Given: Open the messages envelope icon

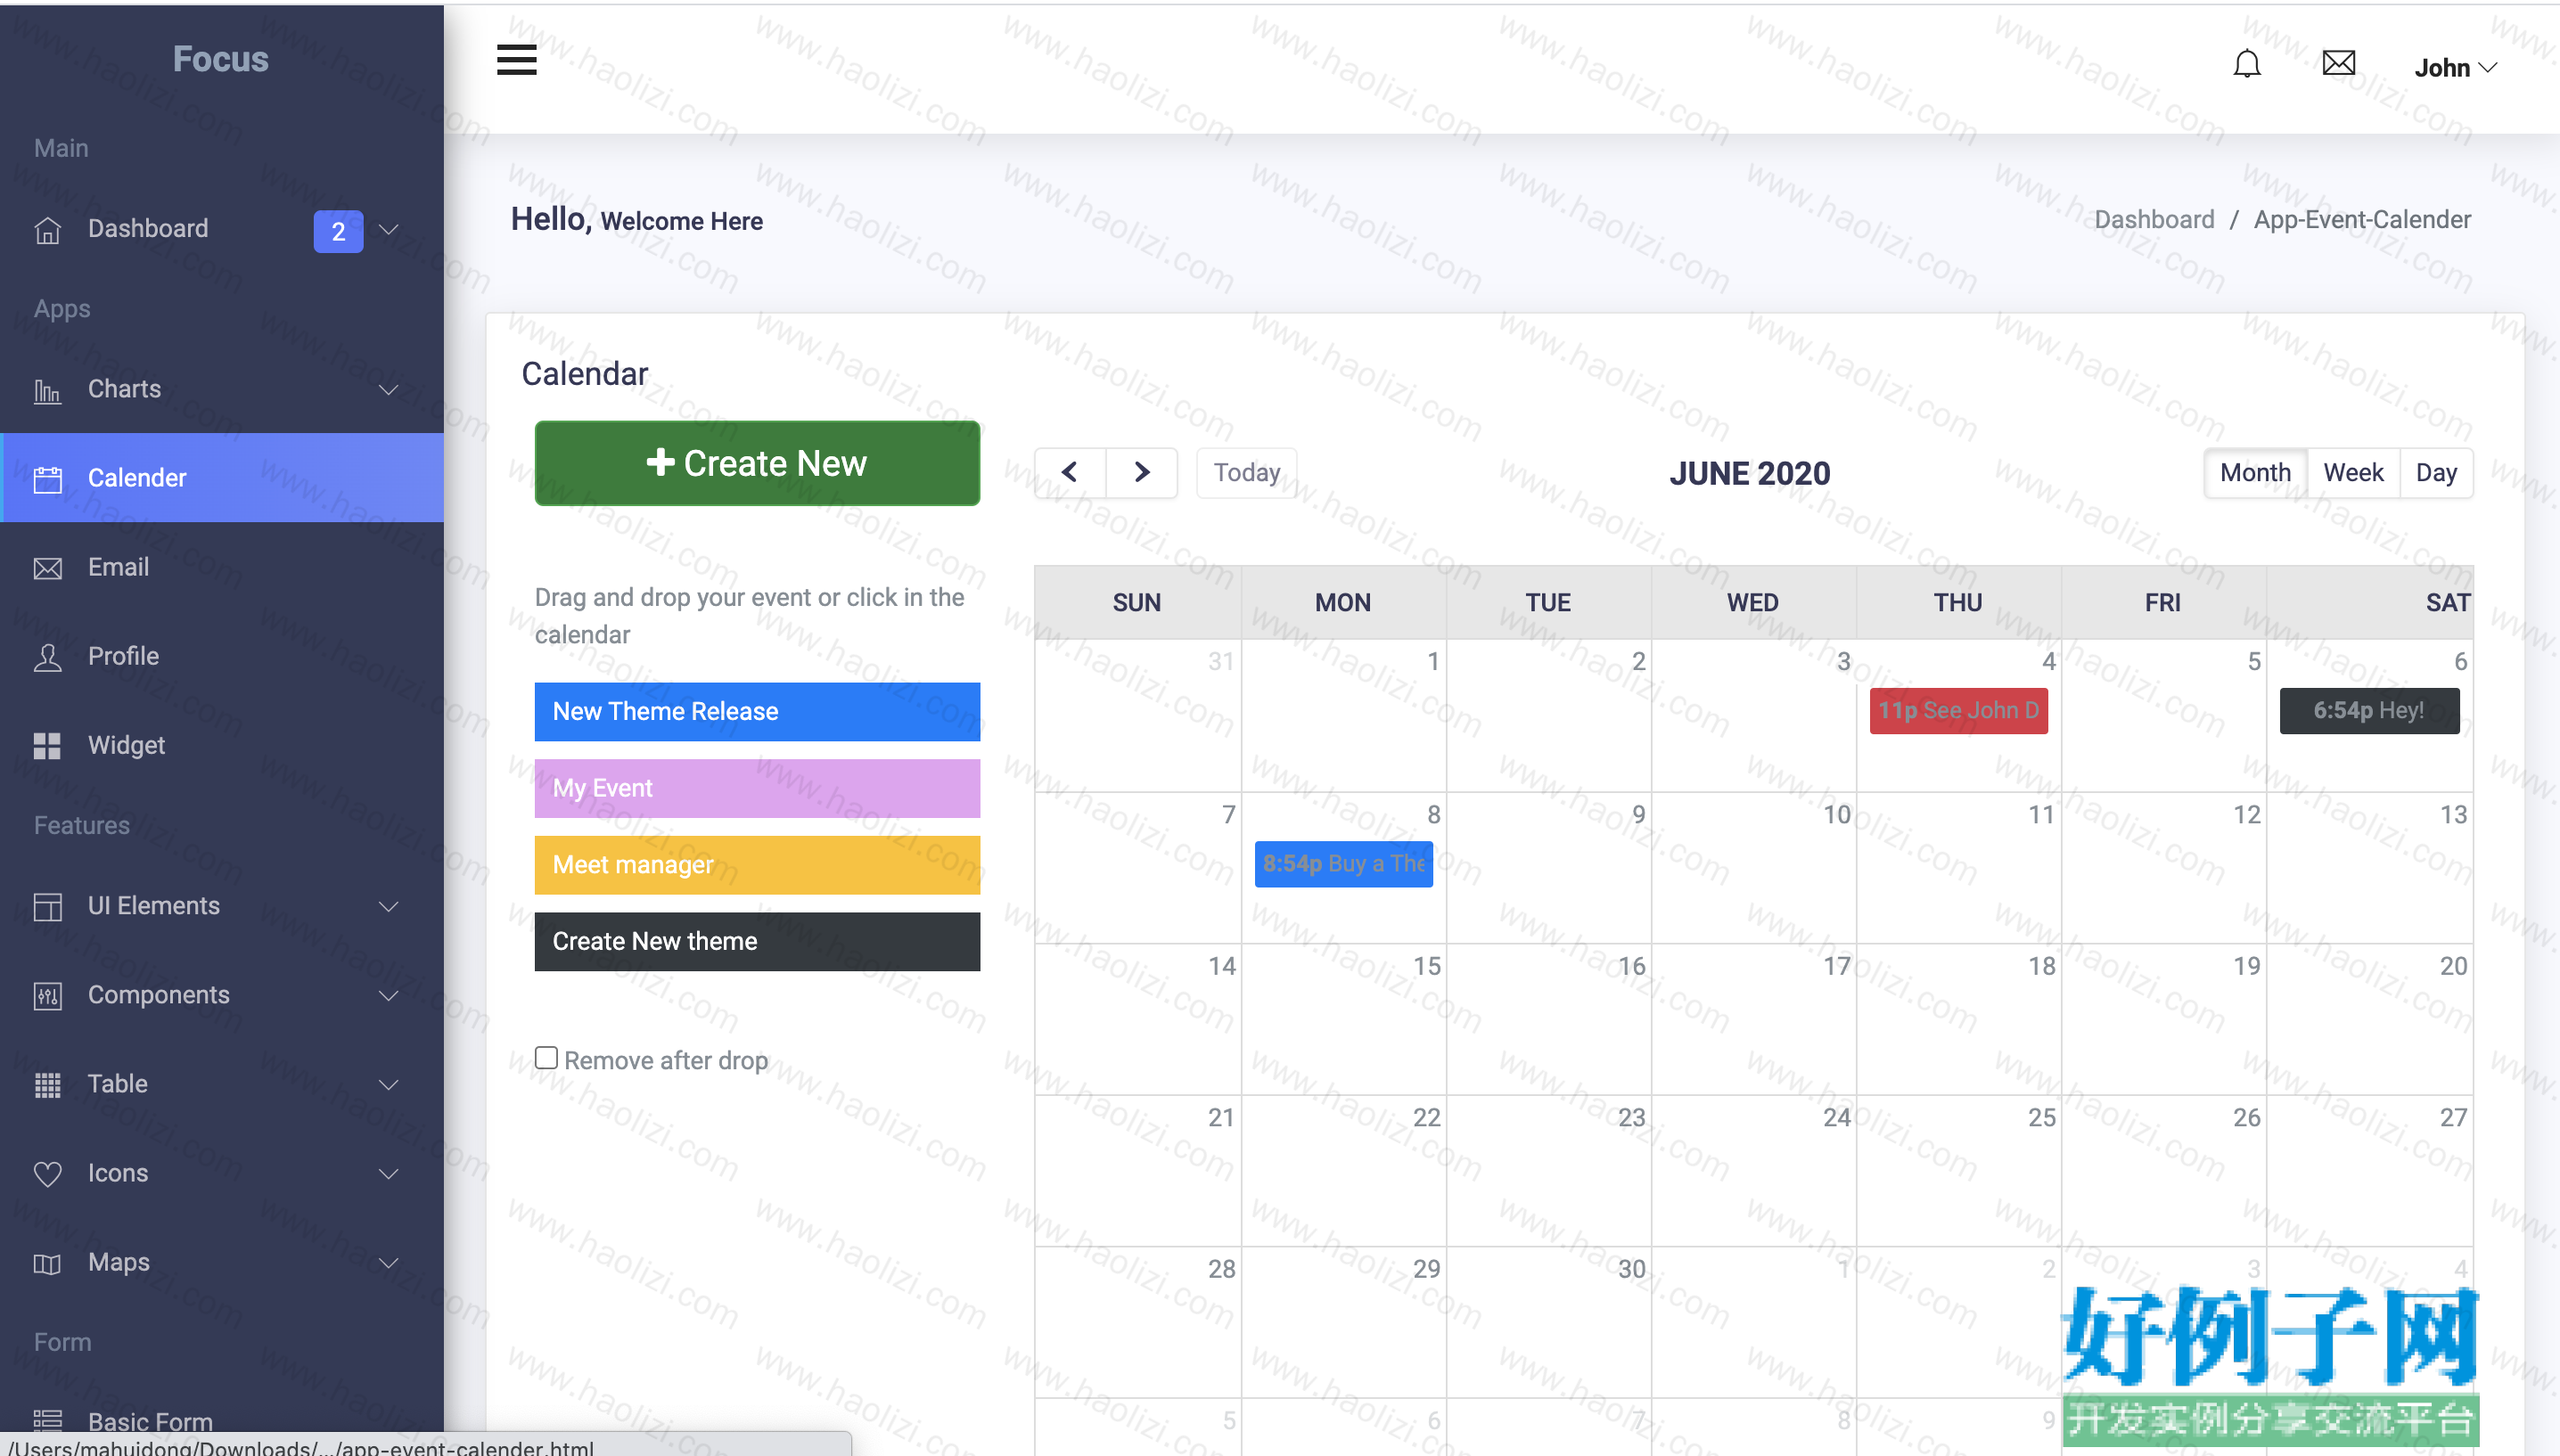Looking at the screenshot, I should [2338, 63].
